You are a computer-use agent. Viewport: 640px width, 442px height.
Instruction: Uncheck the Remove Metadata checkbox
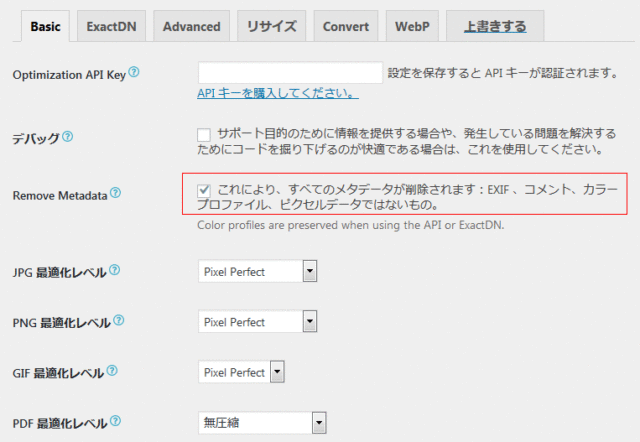pos(204,190)
